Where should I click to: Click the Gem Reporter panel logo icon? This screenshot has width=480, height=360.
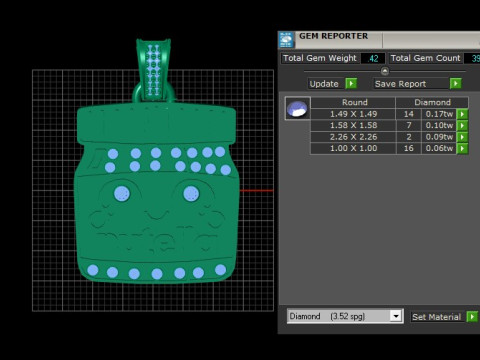pyautogui.click(x=286, y=40)
